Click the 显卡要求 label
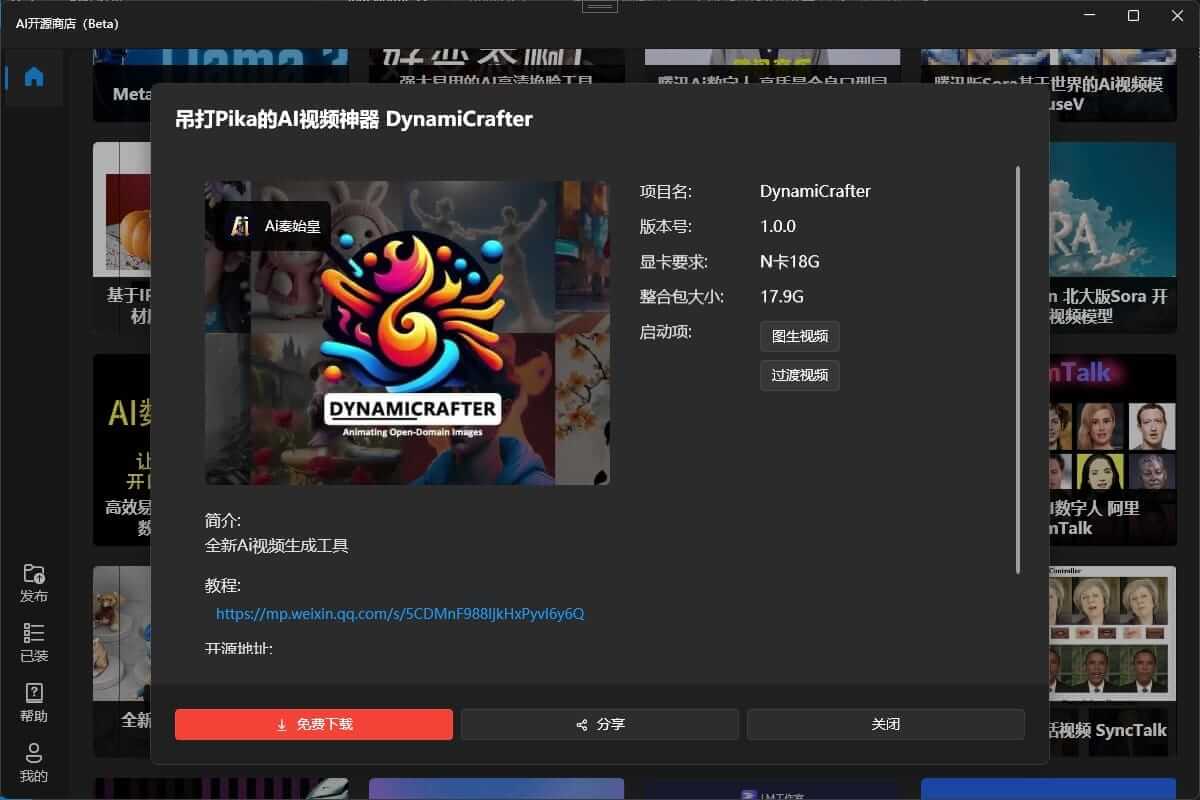The width and height of the screenshot is (1200, 800). (674, 262)
